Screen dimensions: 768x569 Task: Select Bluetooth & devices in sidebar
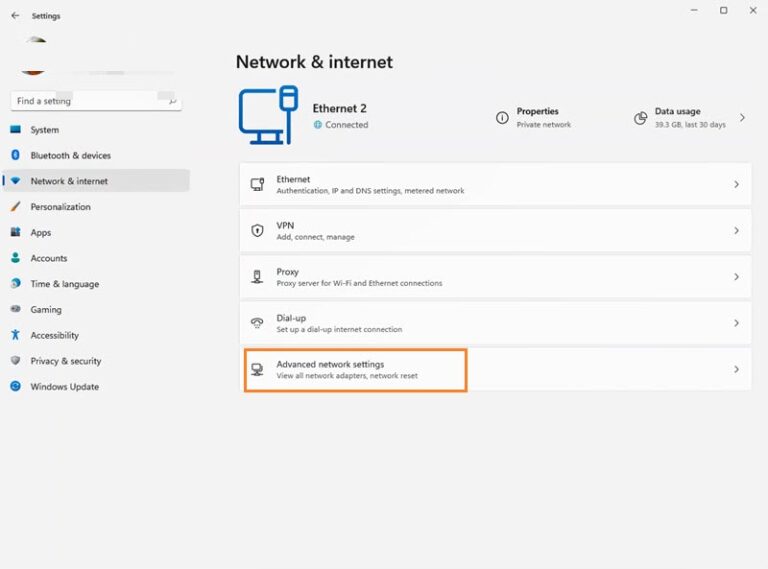tap(96, 155)
